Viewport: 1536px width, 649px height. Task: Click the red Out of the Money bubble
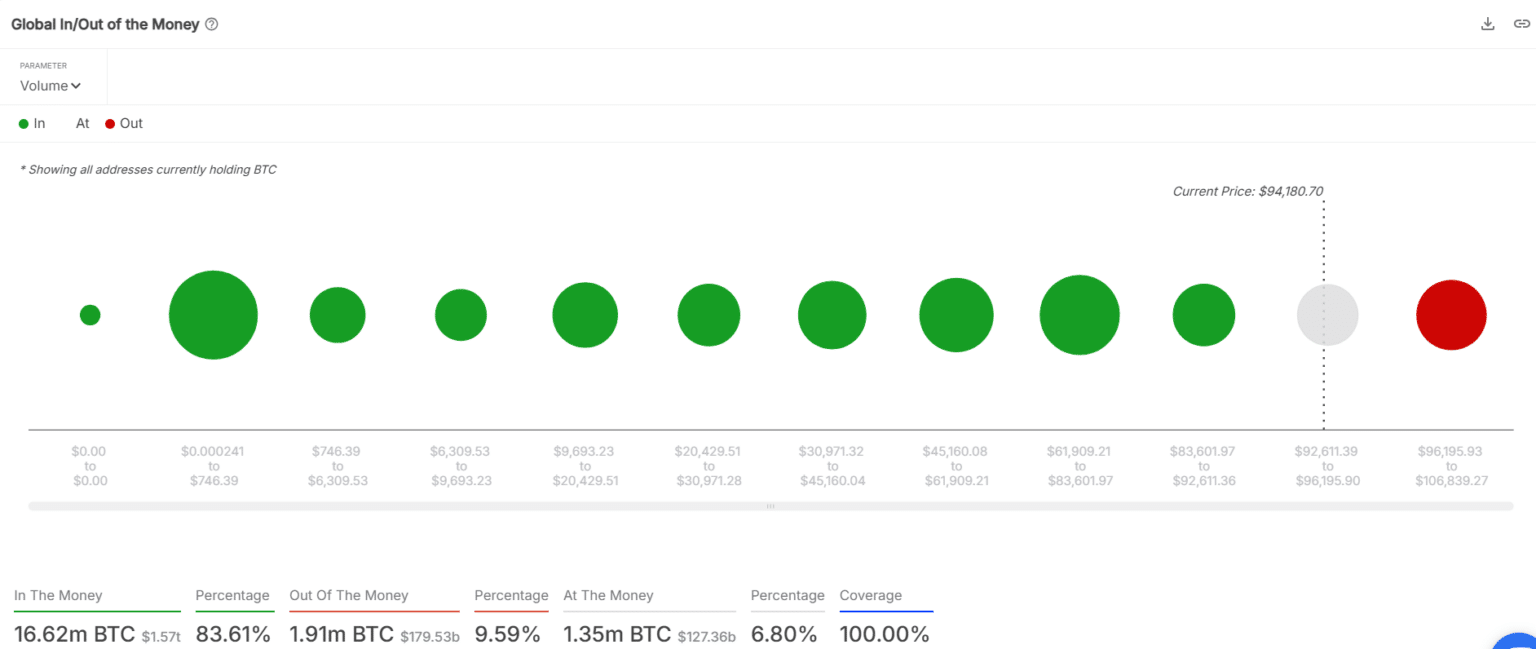1451,315
